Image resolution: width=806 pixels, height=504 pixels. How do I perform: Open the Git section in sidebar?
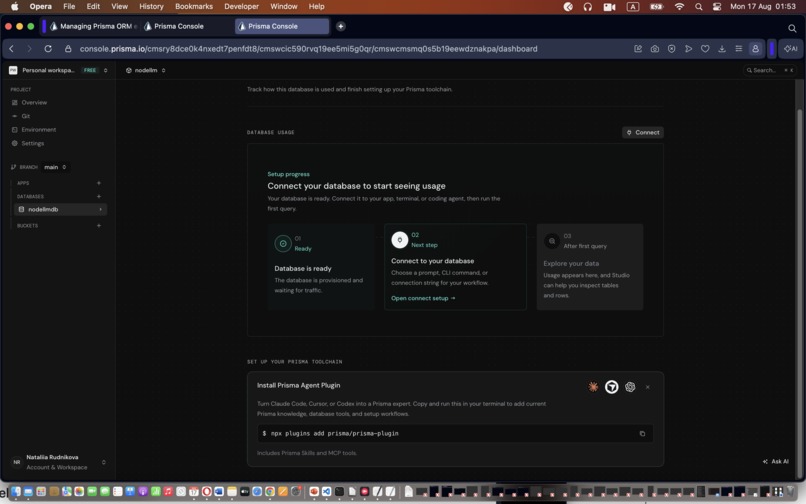(x=25, y=116)
